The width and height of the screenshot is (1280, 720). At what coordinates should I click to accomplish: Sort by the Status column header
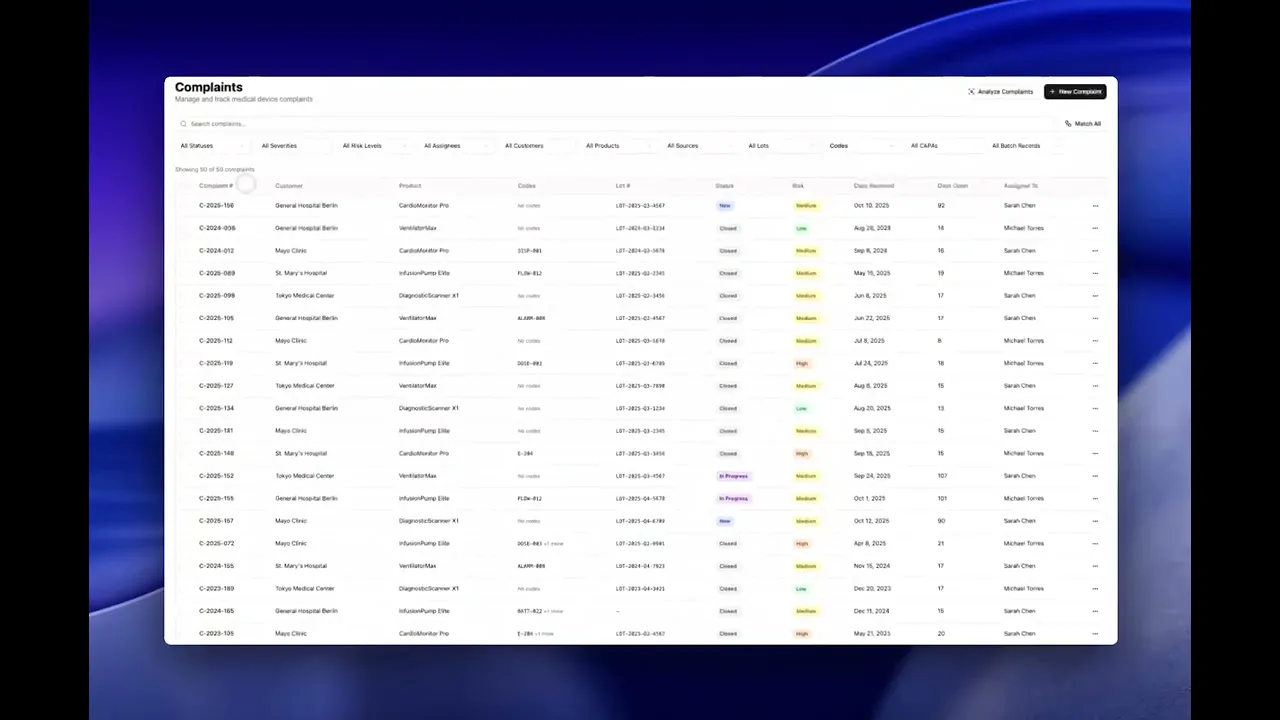pos(725,186)
